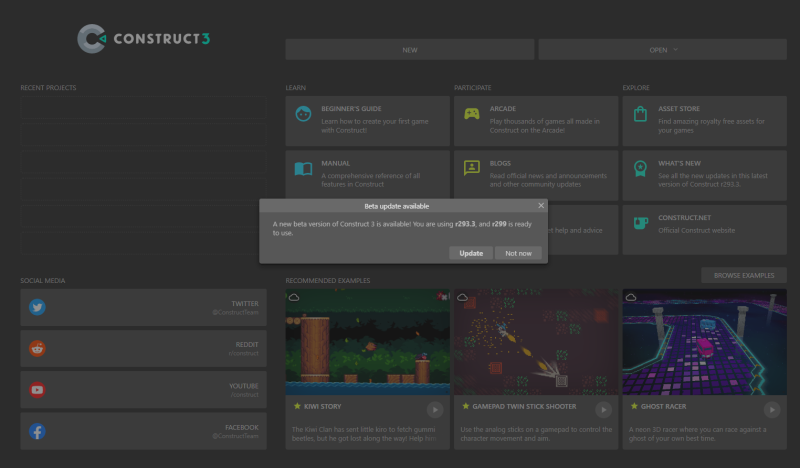The image size is (800, 468).
Task: Open the Gamepad Twin Stick Shooter thumbnail
Action: (536, 342)
